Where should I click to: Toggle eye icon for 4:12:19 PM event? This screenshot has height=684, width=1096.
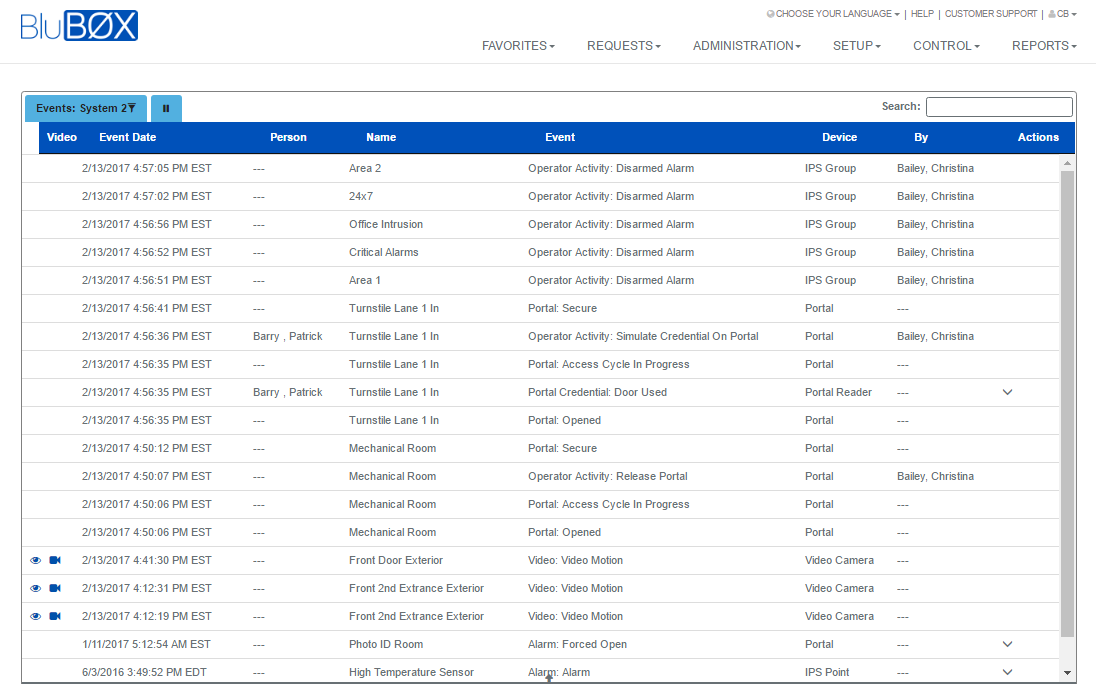tap(36, 616)
